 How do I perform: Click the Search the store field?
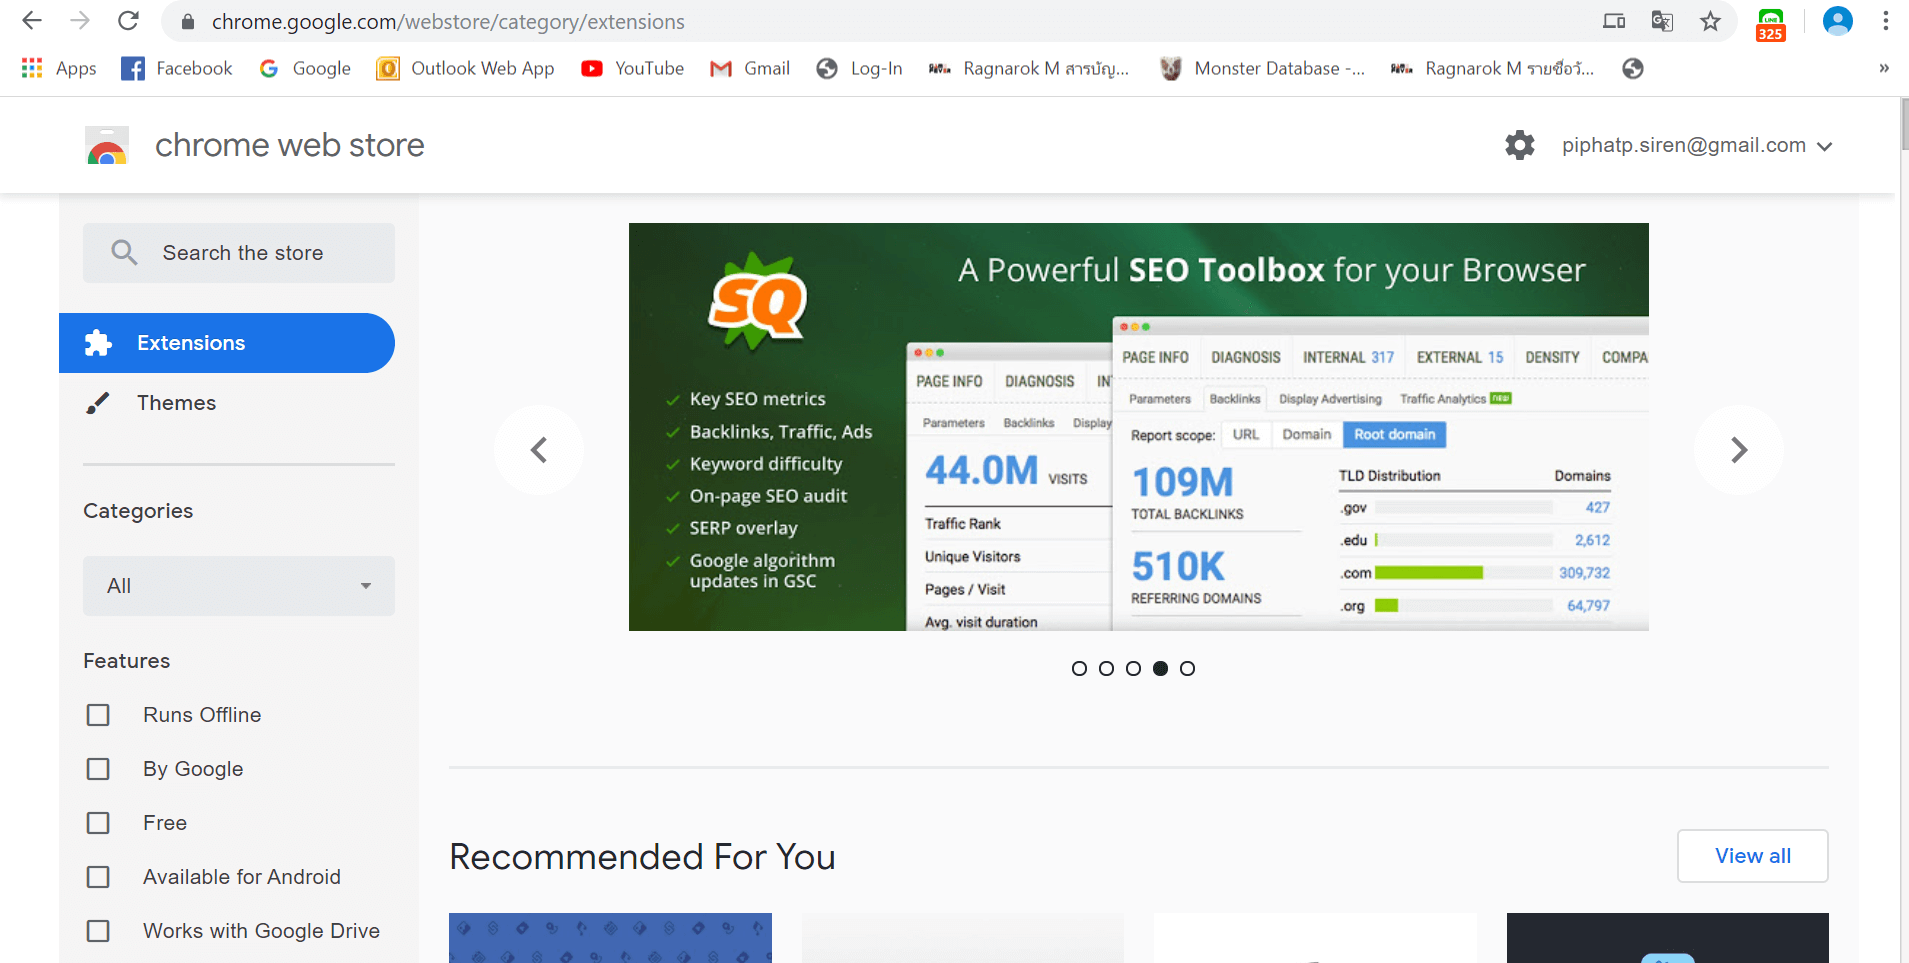[x=239, y=253]
